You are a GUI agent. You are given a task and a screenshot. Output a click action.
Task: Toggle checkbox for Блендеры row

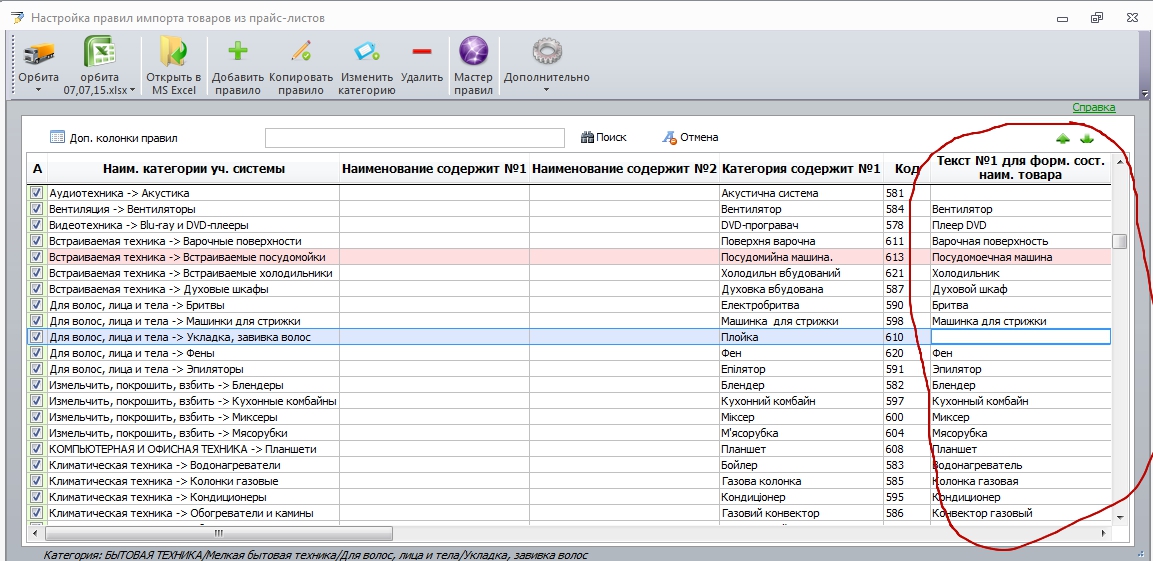37,385
